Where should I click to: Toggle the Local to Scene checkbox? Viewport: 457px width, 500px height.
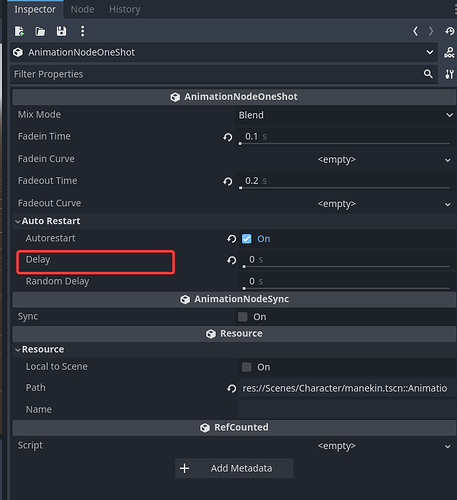247,367
